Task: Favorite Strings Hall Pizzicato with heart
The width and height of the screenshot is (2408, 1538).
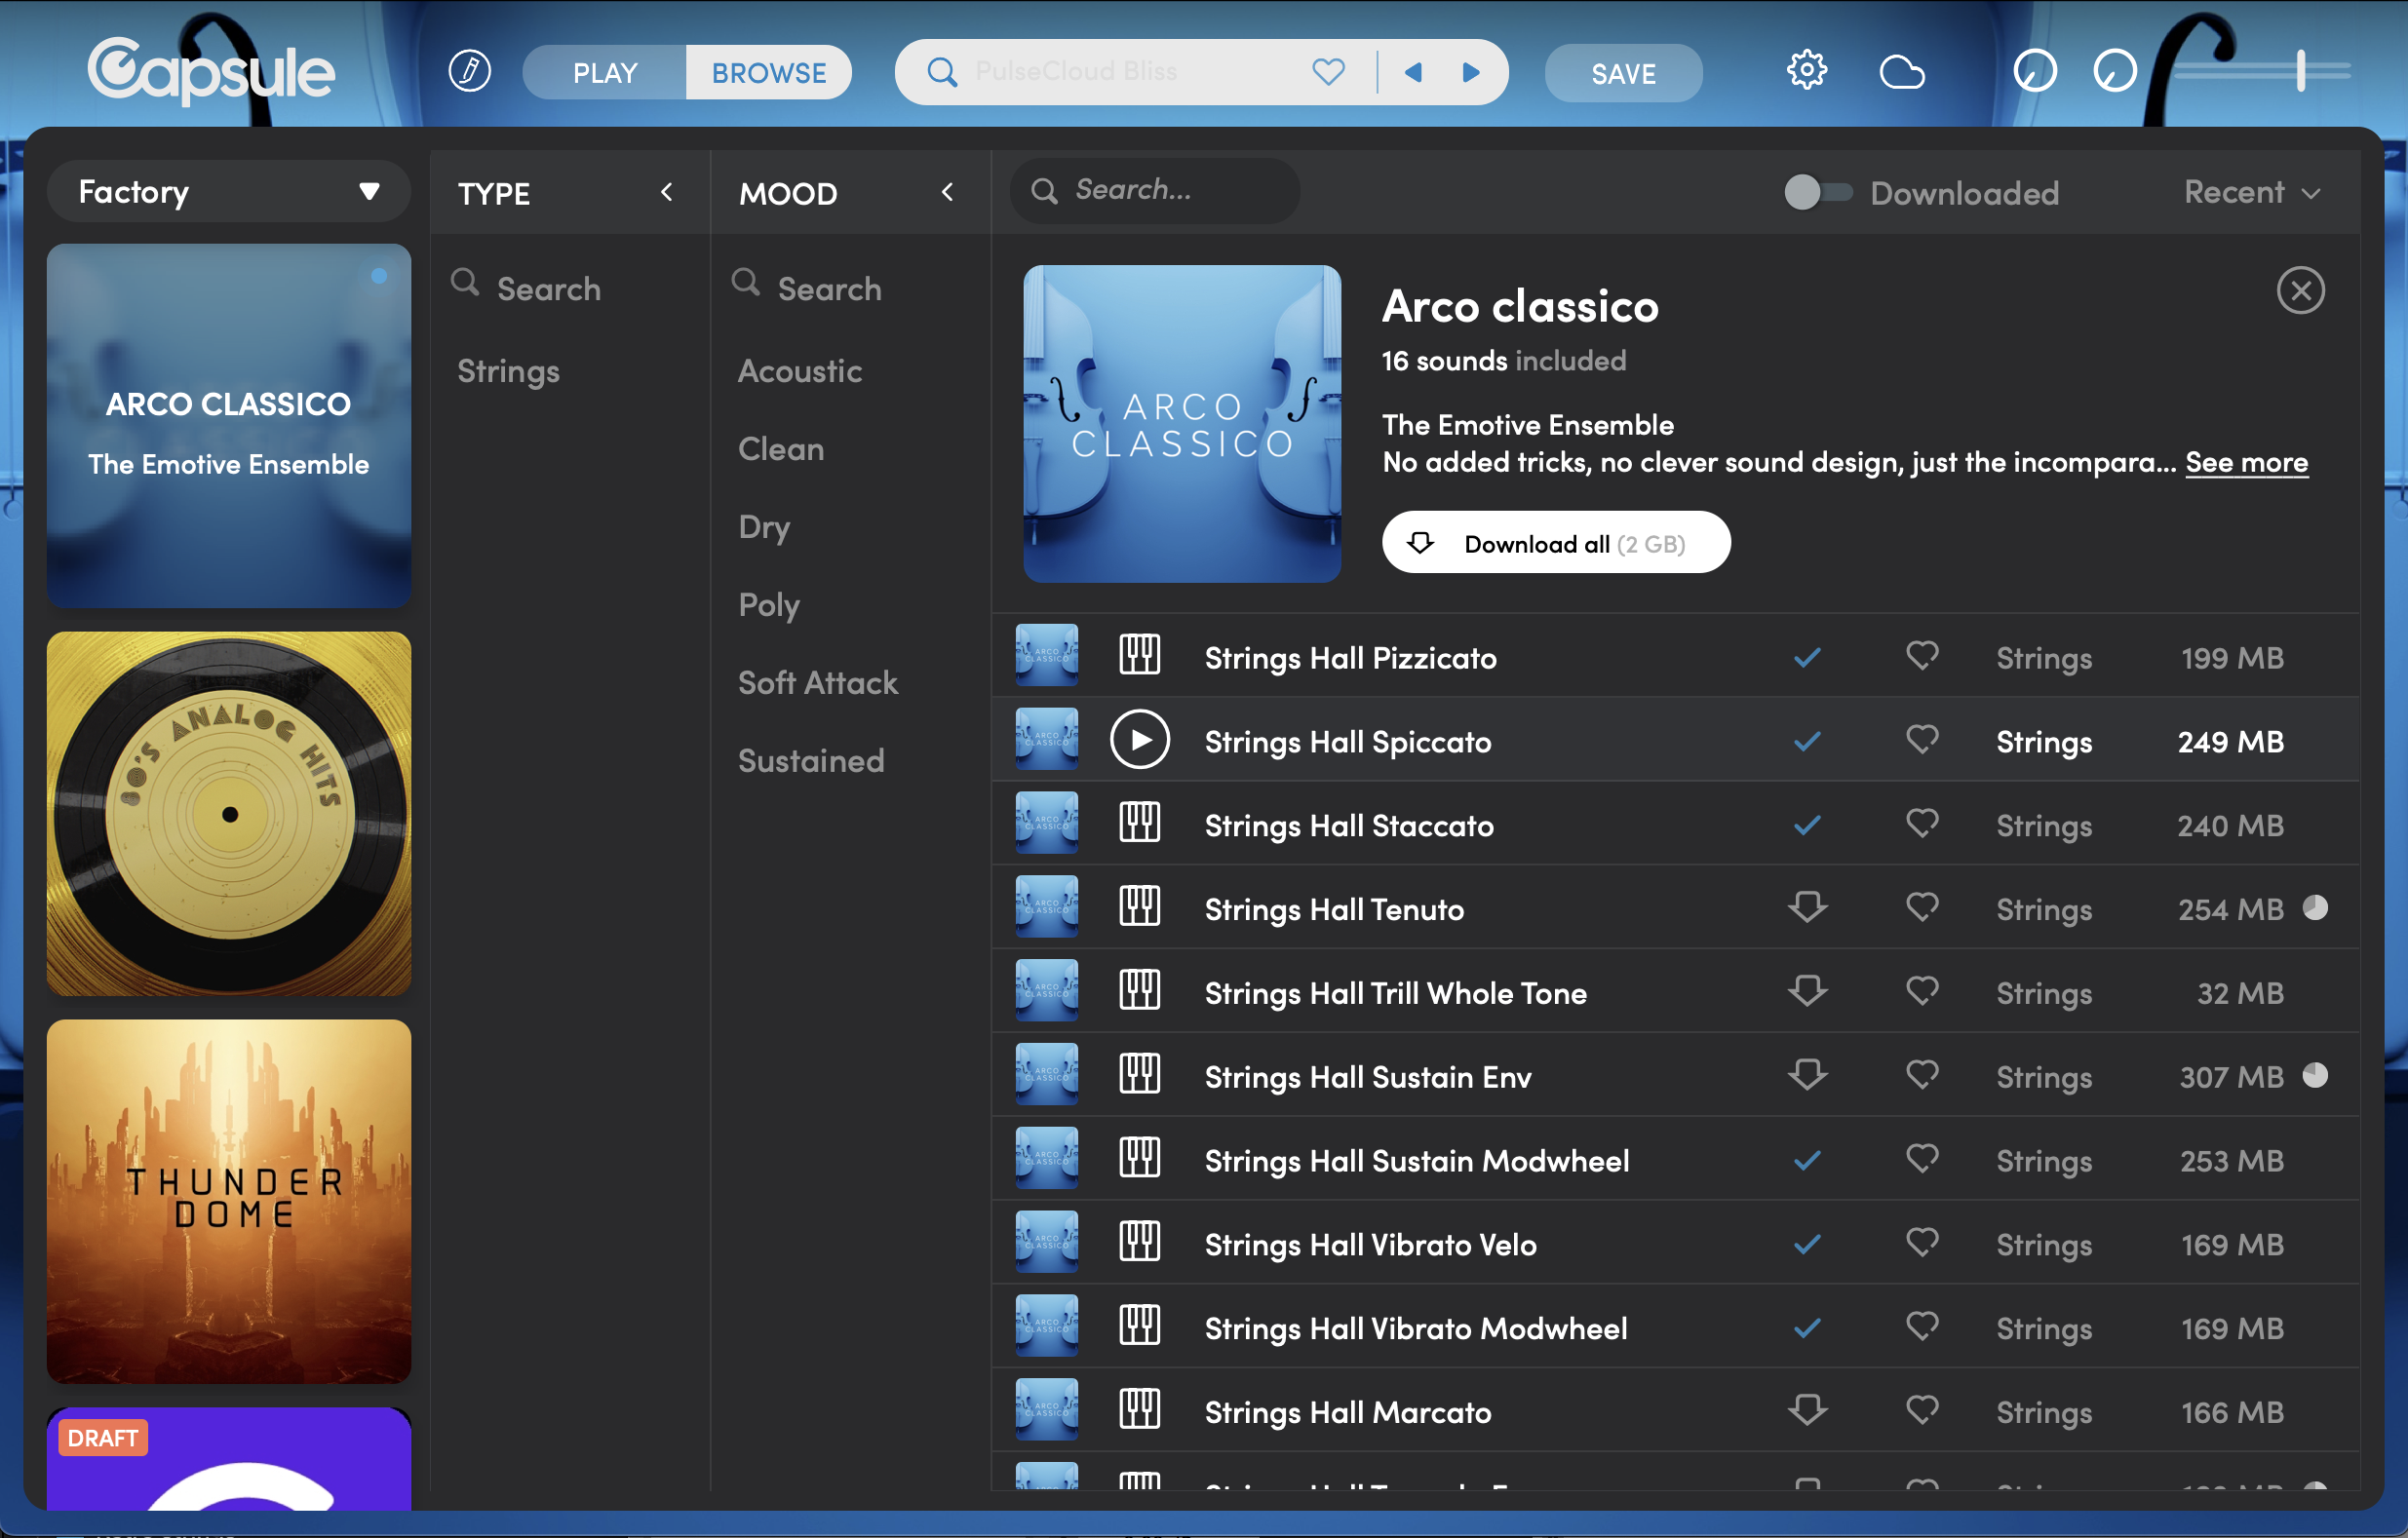Action: (1921, 657)
